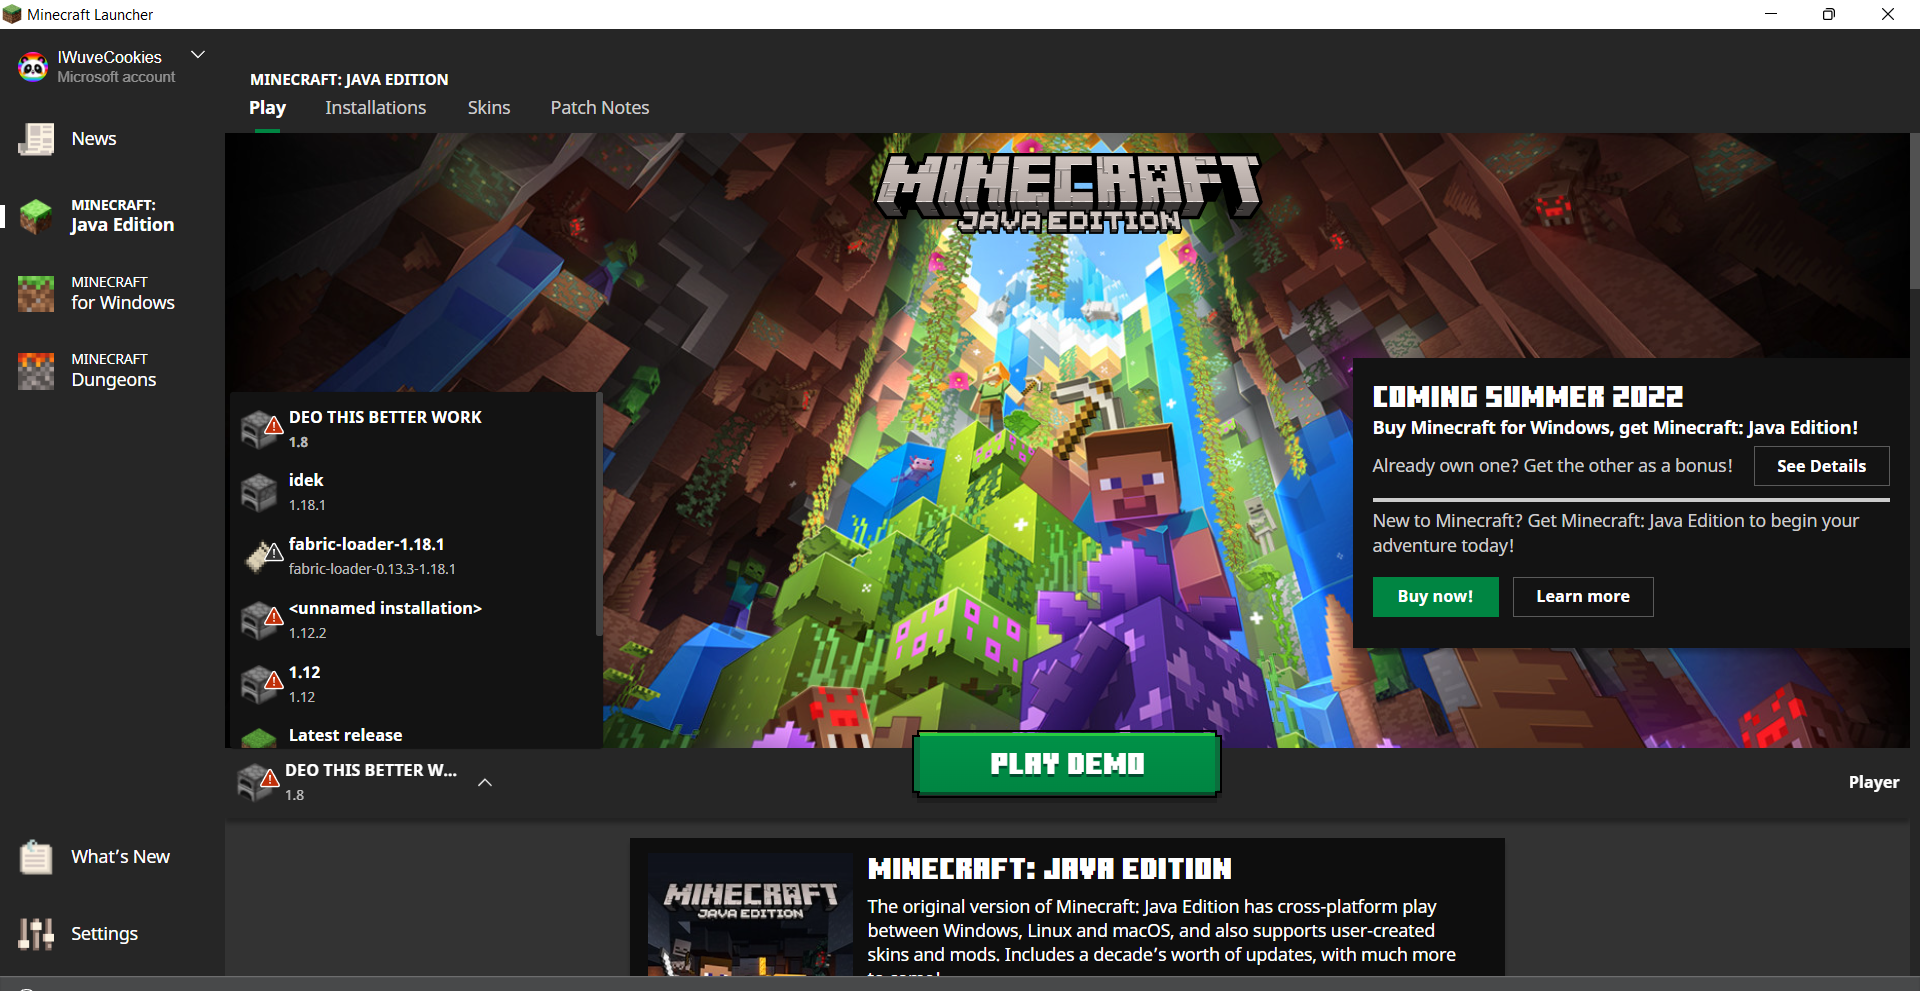Click the Learn more button

pos(1582,597)
